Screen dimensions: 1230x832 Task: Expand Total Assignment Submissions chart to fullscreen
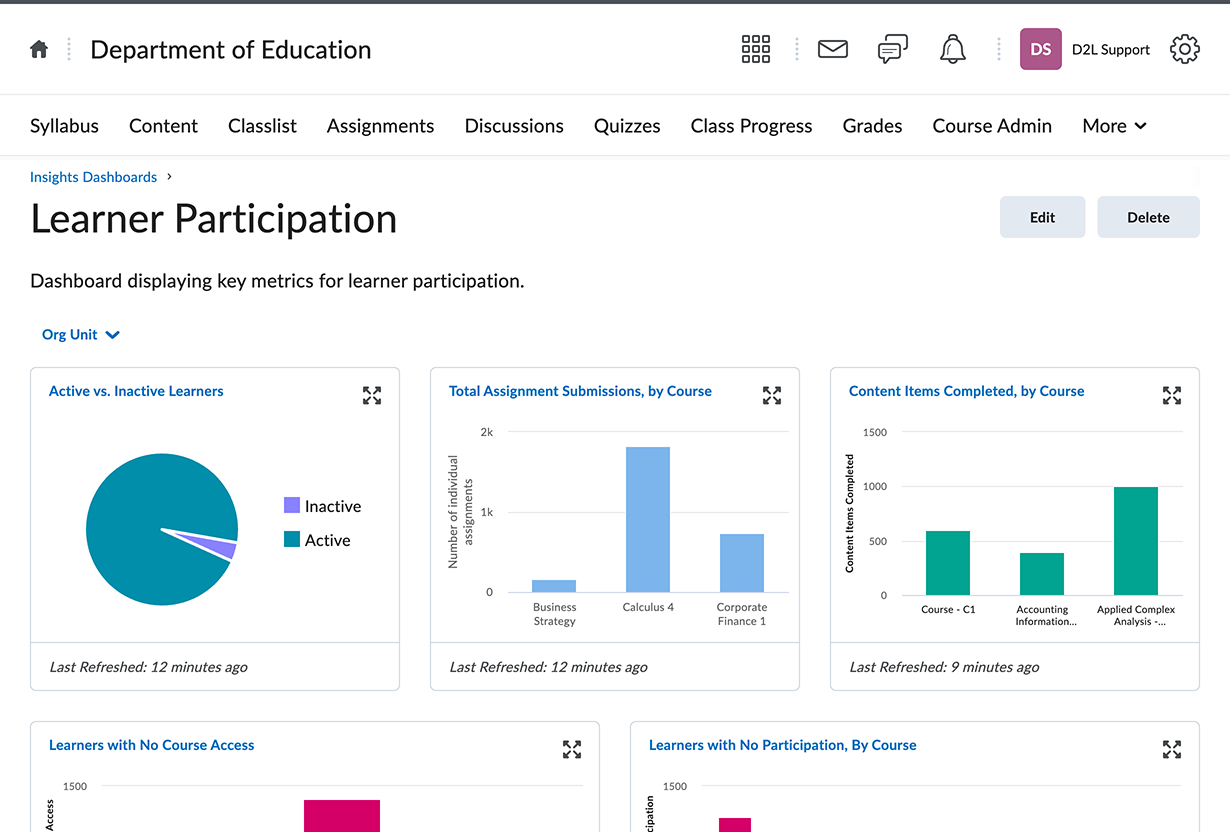pyautogui.click(x=772, y=395)
